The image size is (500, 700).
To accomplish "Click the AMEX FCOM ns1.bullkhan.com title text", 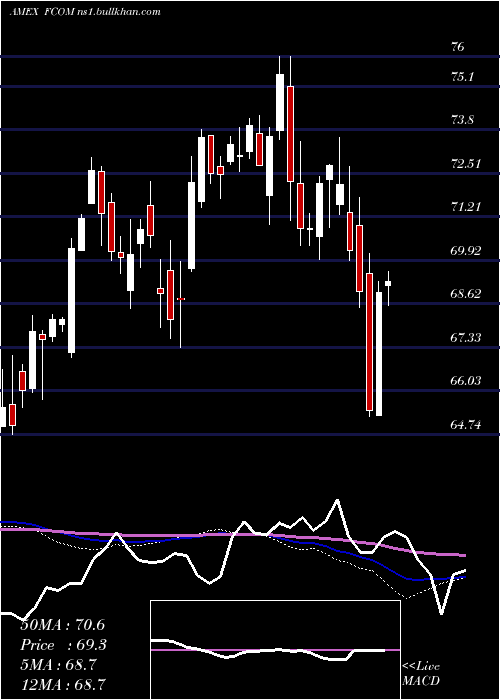I will pyautogui.click(x=85, y=12).
